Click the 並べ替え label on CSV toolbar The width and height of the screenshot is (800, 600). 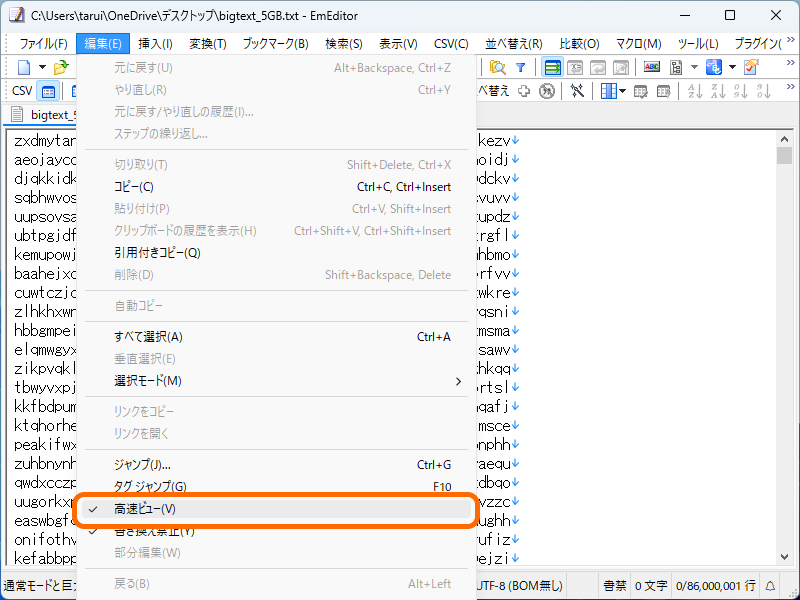point(493,91)
